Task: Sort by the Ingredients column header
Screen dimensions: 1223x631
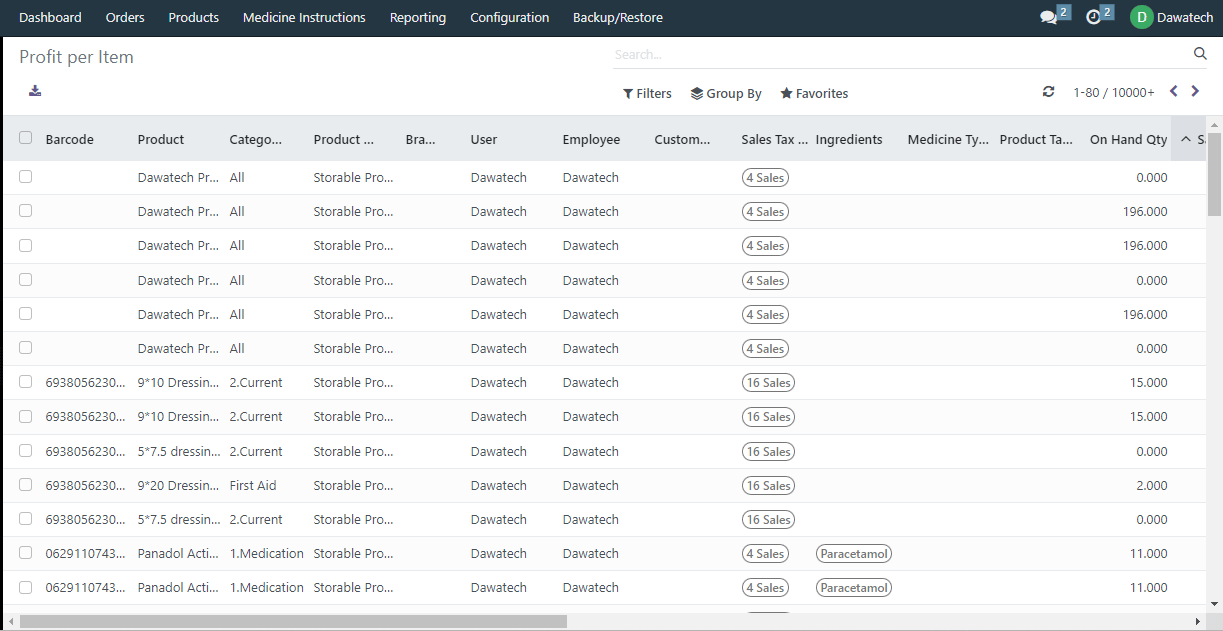Action: [849, 139]
